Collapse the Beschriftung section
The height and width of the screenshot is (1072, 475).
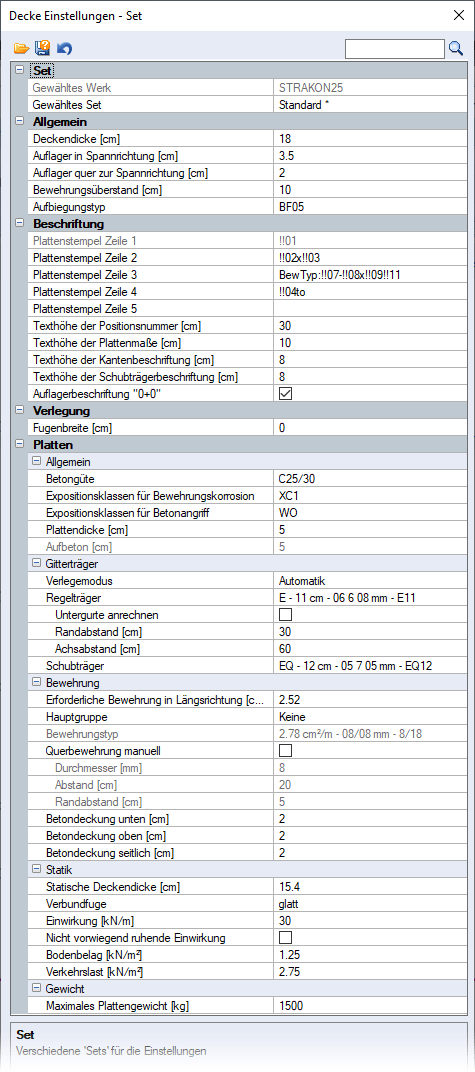[x=18, y=223]
